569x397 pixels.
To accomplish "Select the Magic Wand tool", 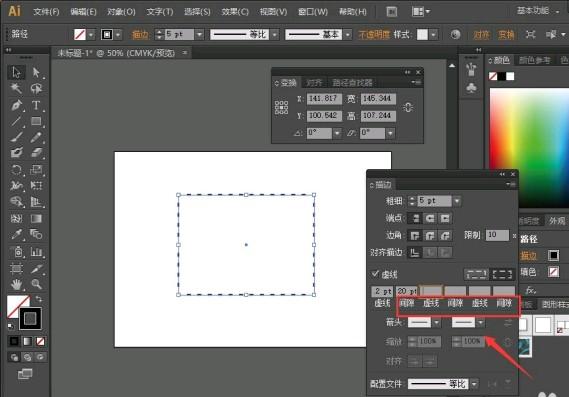I will [x=16, y=88].
